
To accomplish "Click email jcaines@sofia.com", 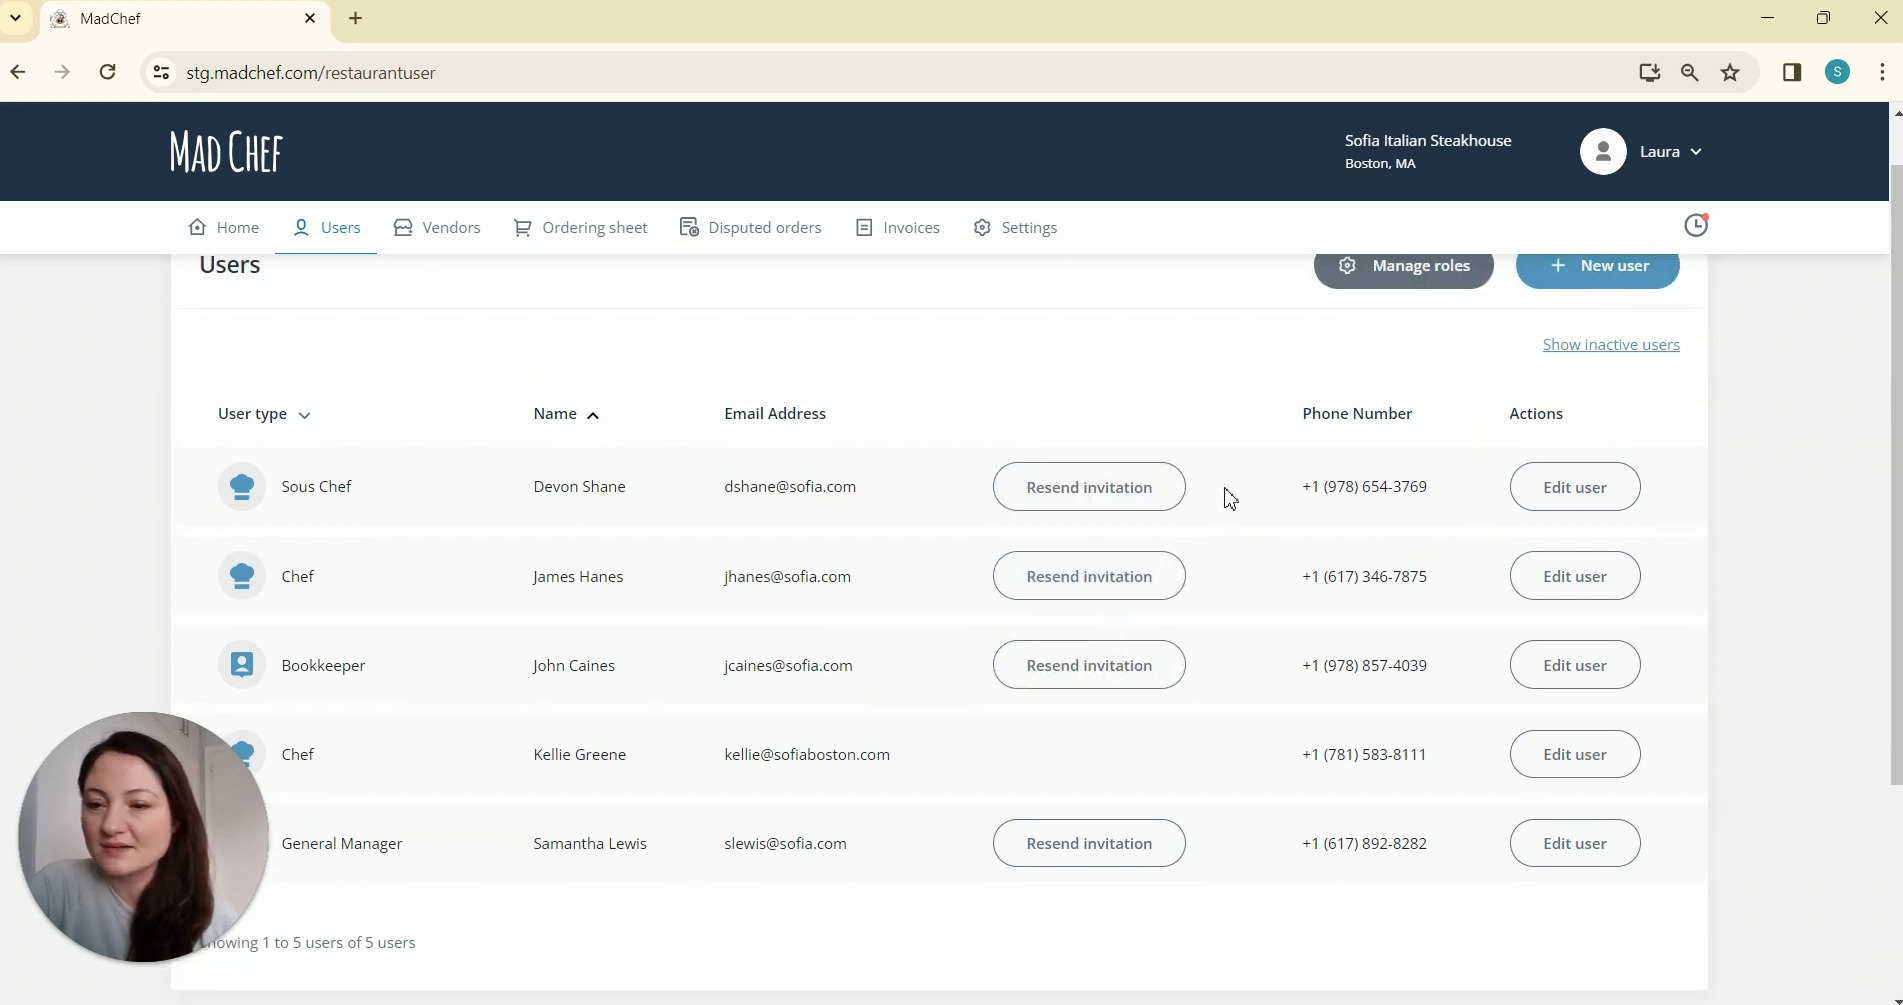I will tap(788, 666).
